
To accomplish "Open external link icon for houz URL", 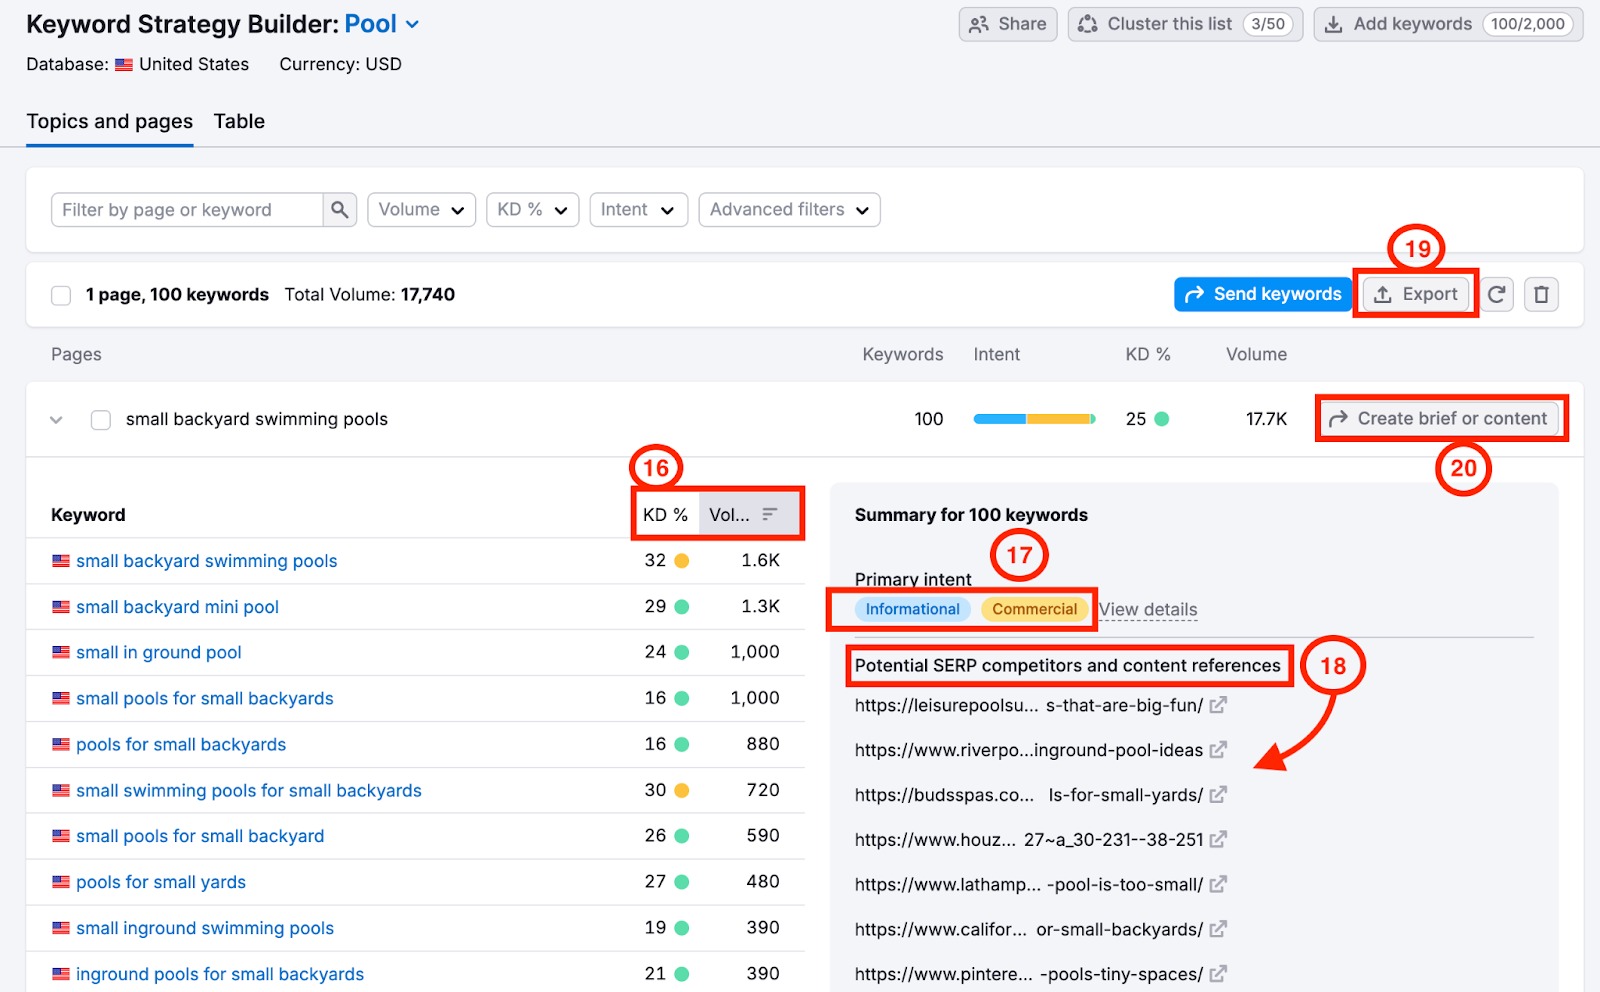I will coord(1218,840).
